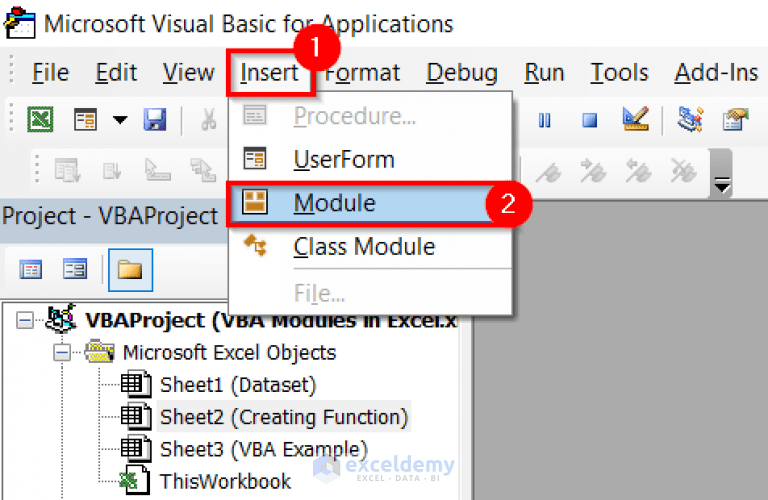
Task: Click the Insert UserForm toolbar icon
Action: pos(85,119)
